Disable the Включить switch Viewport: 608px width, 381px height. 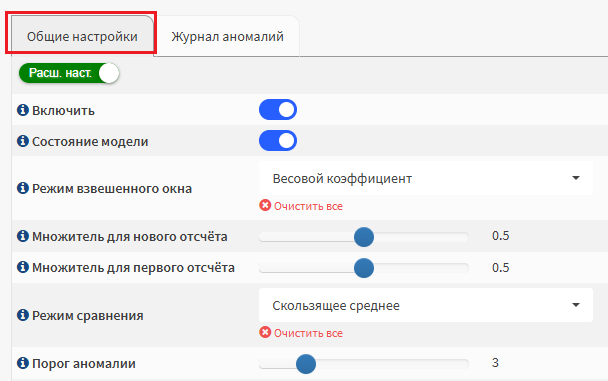(278, 110)
